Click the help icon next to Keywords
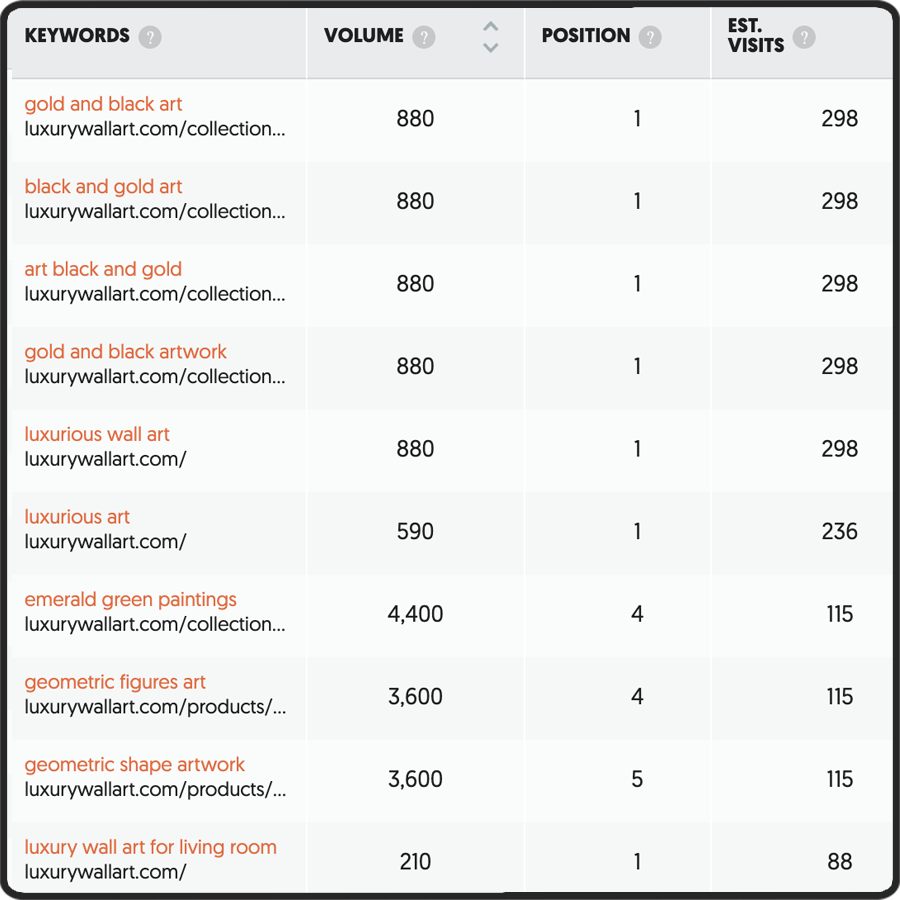This screenshot has height=900, width=900. tap(150, 38)
